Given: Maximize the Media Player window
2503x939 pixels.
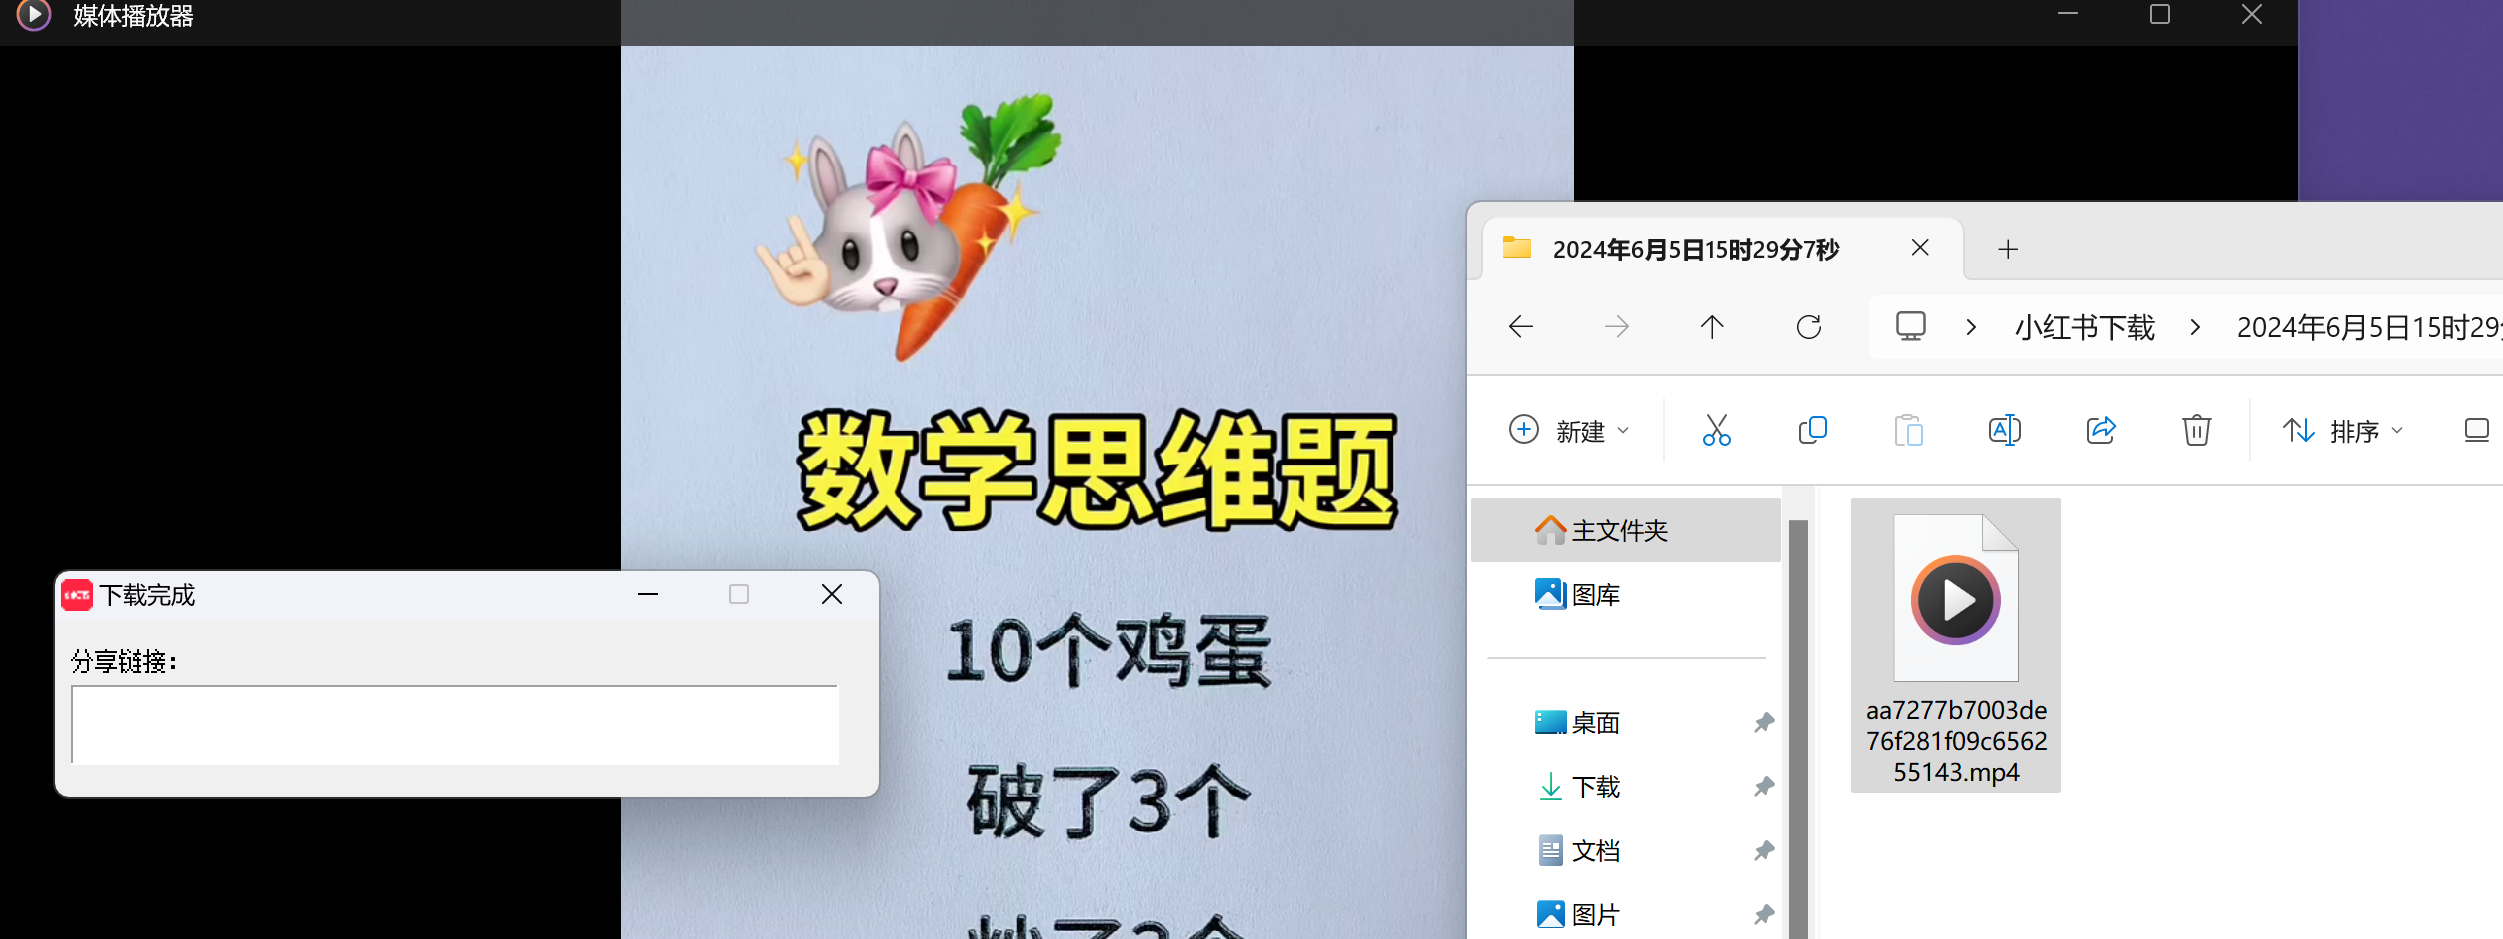Looking at the screenshot, I should 2160,14.
